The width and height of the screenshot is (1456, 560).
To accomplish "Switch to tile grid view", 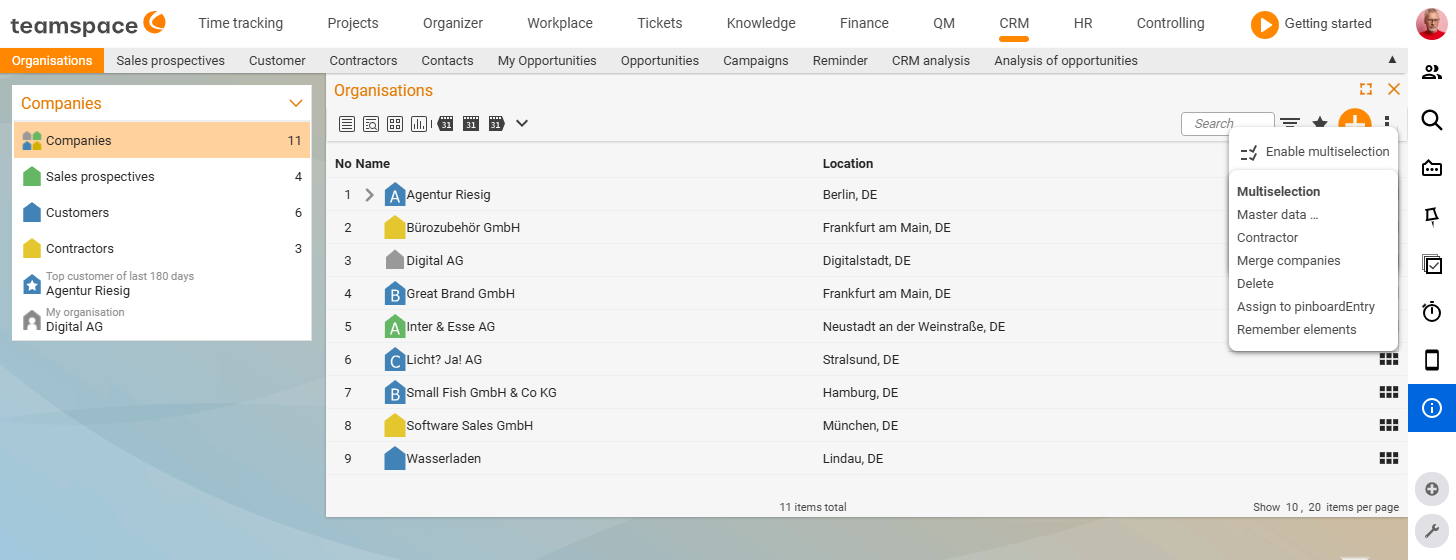I will click(395, 124).
